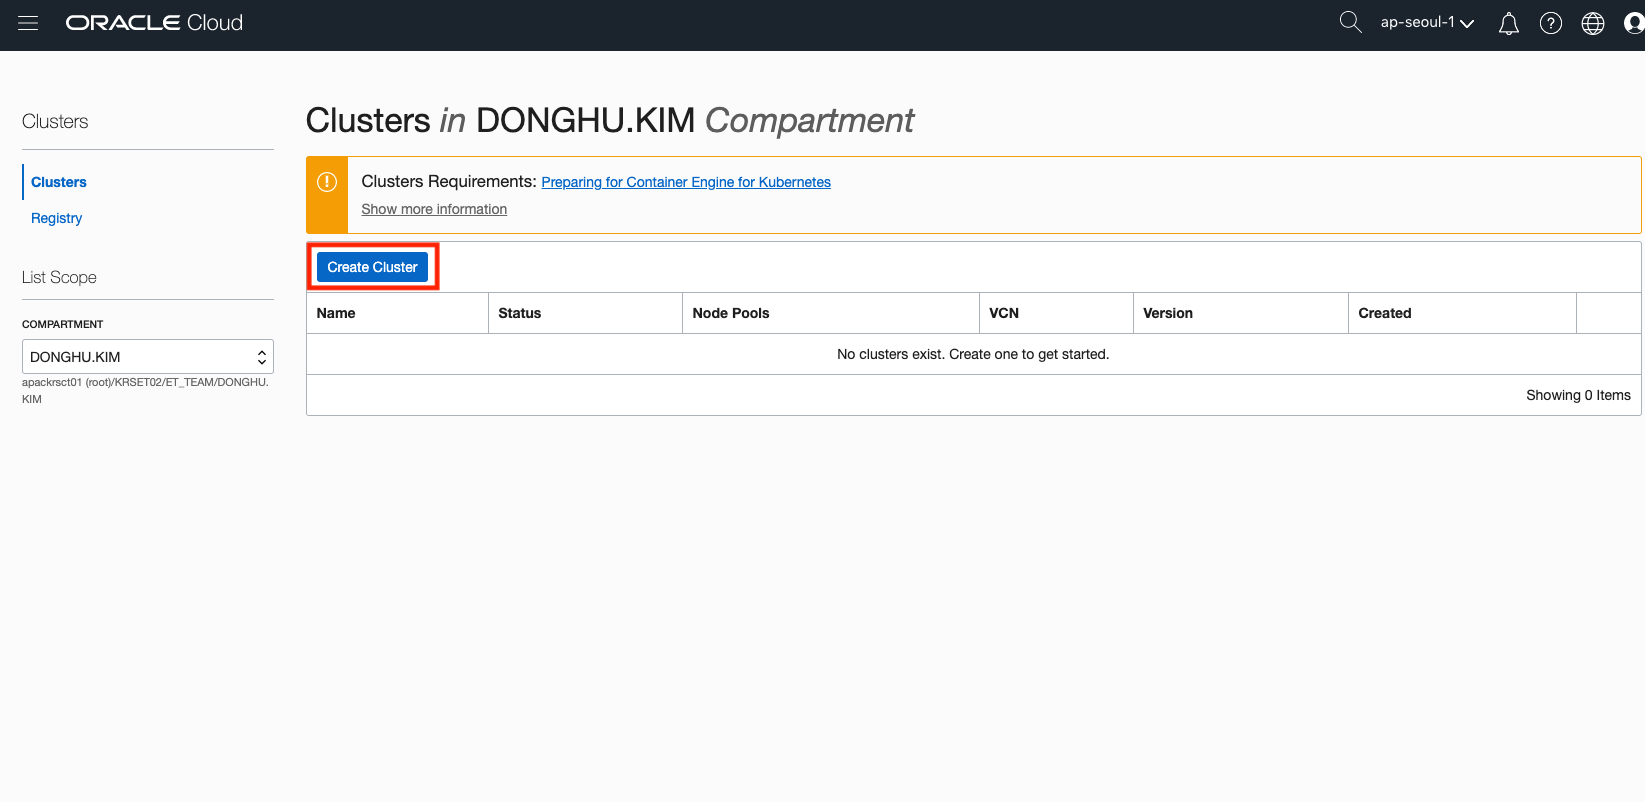Open the ap-seoul-1 region dropdown

1427,22
